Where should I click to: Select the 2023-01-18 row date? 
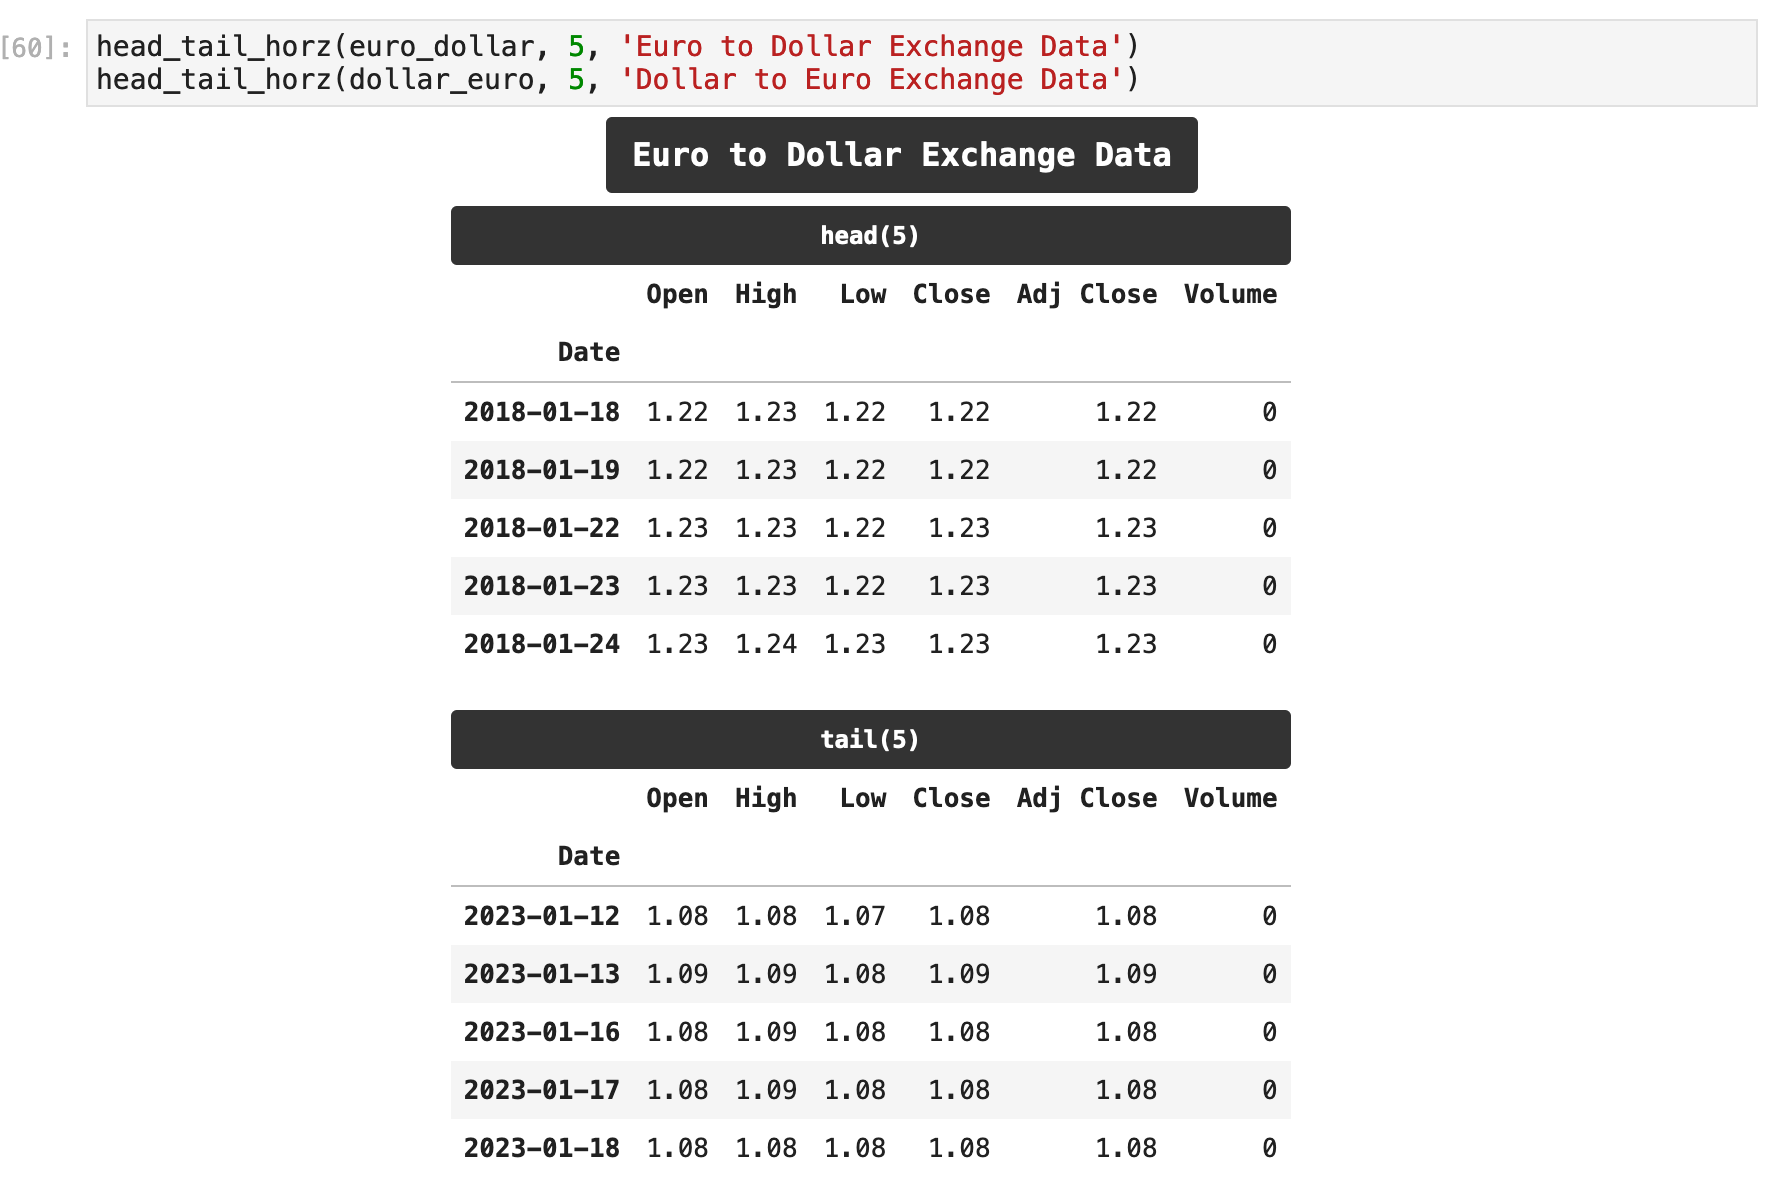pyautogui.click(x=542, y=1148)
